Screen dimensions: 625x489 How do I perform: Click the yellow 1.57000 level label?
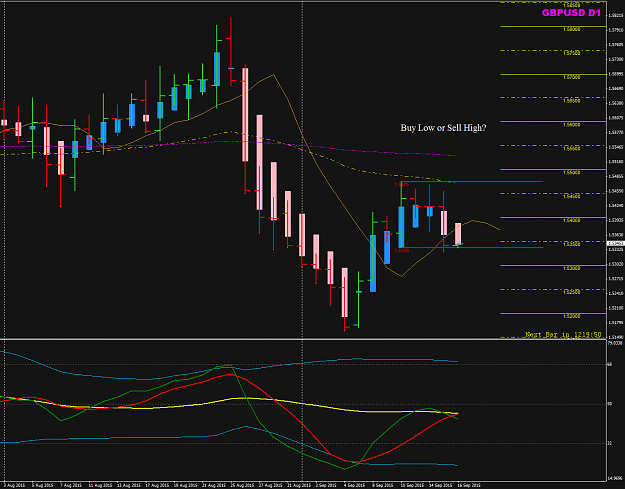coord(572,77)
